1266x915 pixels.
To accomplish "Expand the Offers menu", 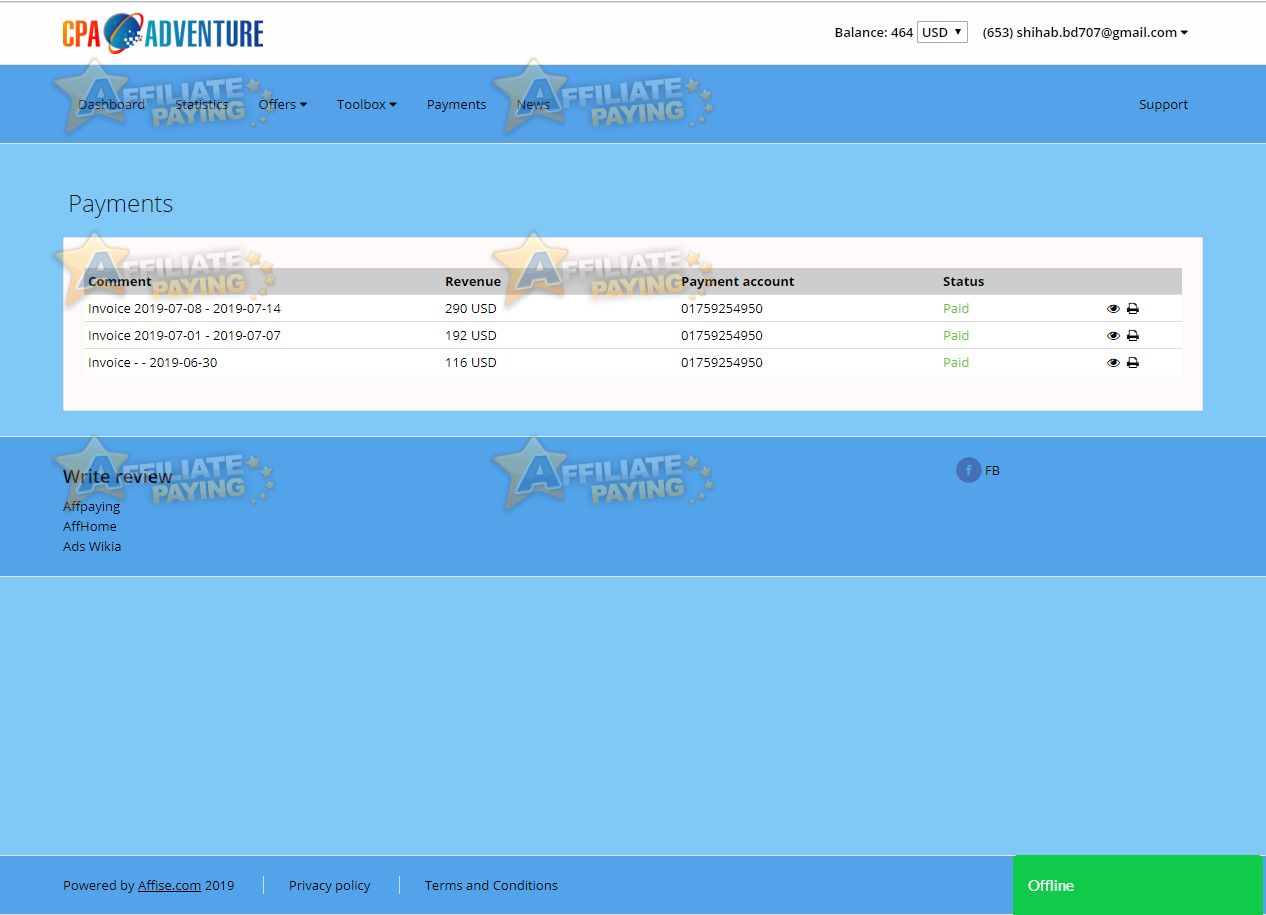I will pyautogui.click(x=283, y=104).
